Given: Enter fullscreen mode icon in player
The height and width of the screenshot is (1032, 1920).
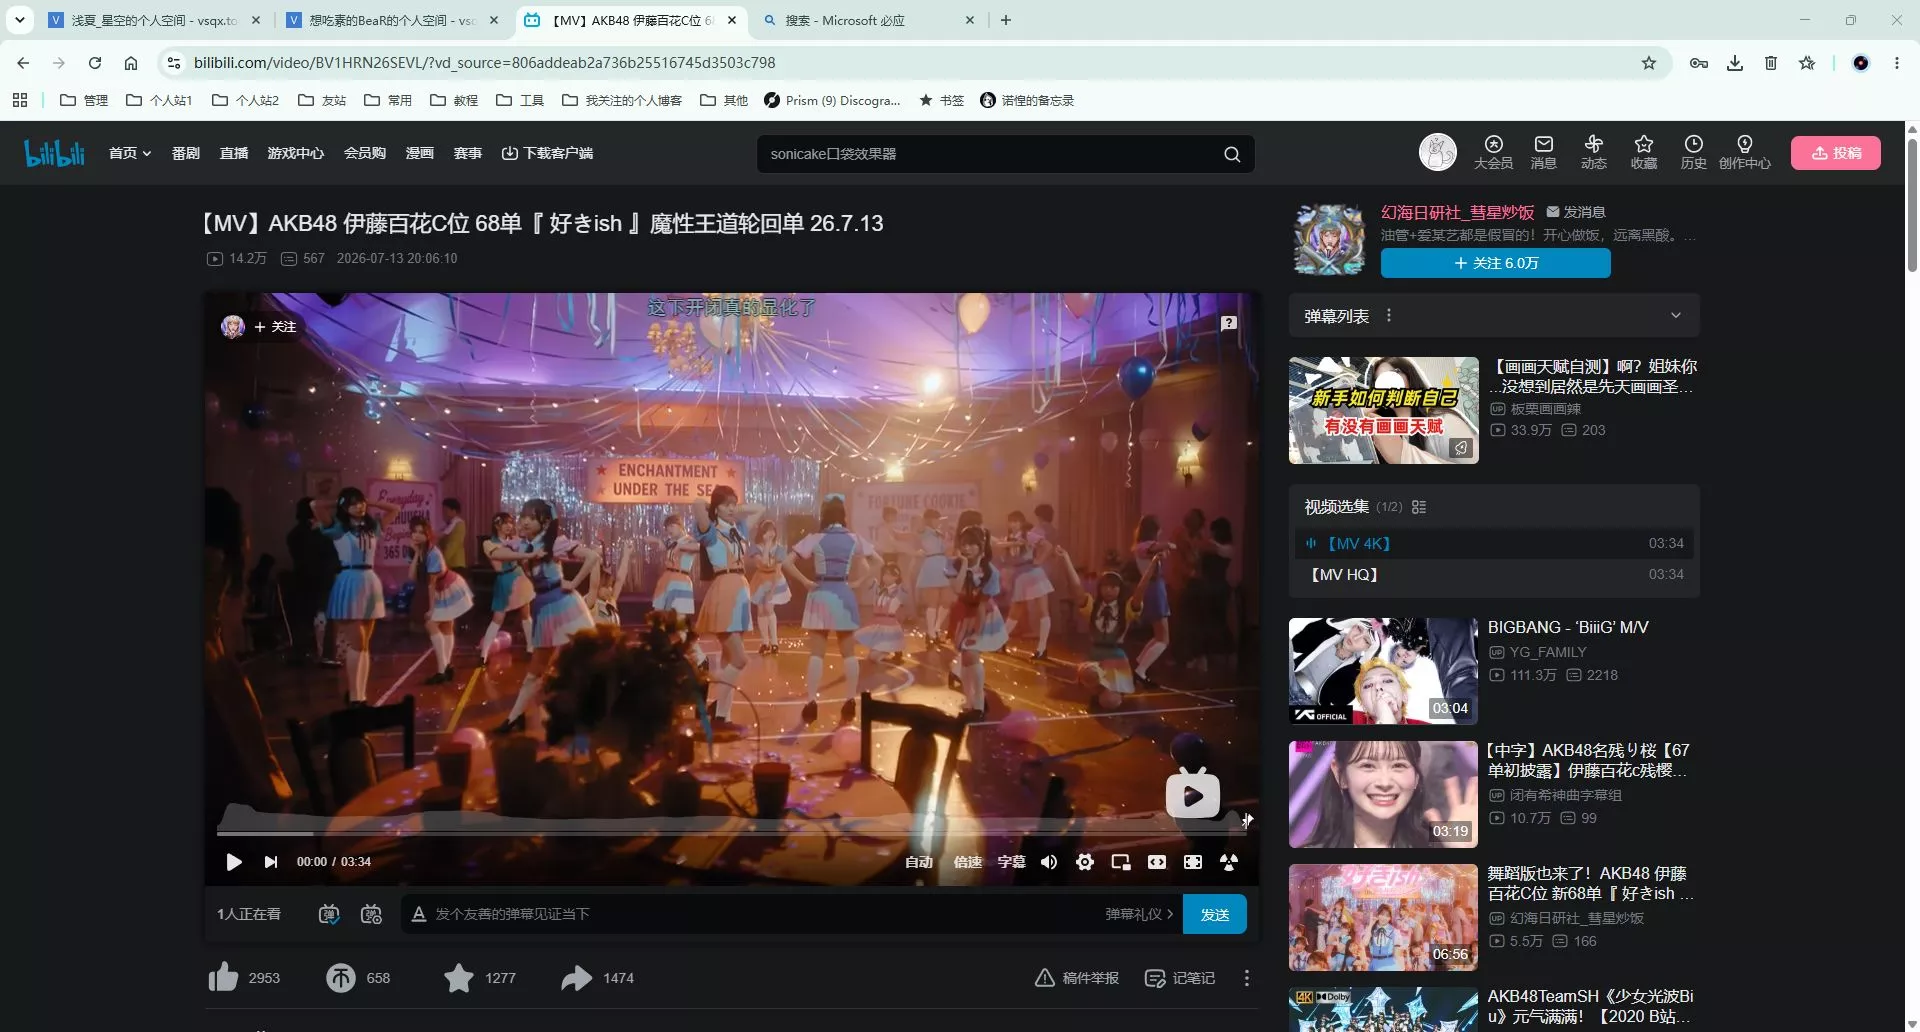Looking at the screenshot, I should pyautogui.click(x=1229, y=862).
